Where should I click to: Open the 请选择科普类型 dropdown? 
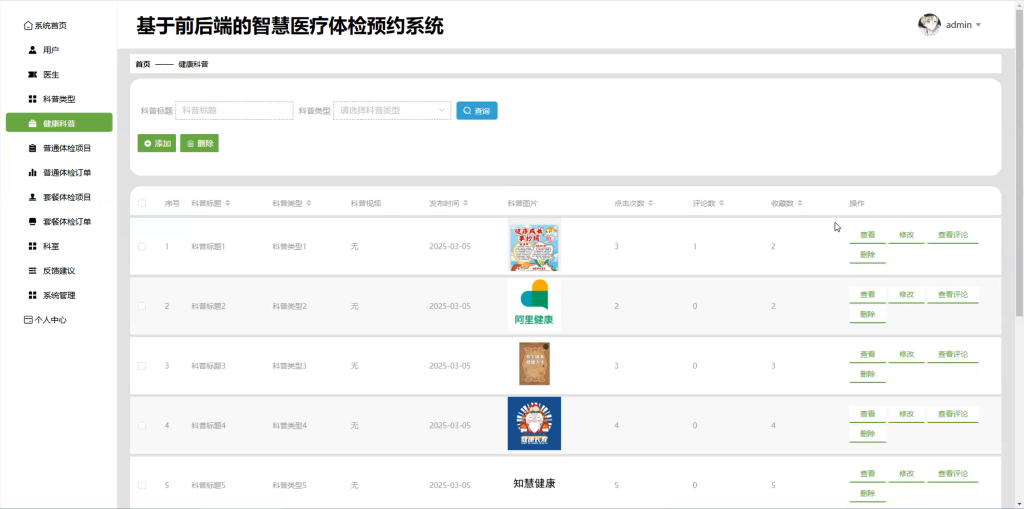click(392, 111)
